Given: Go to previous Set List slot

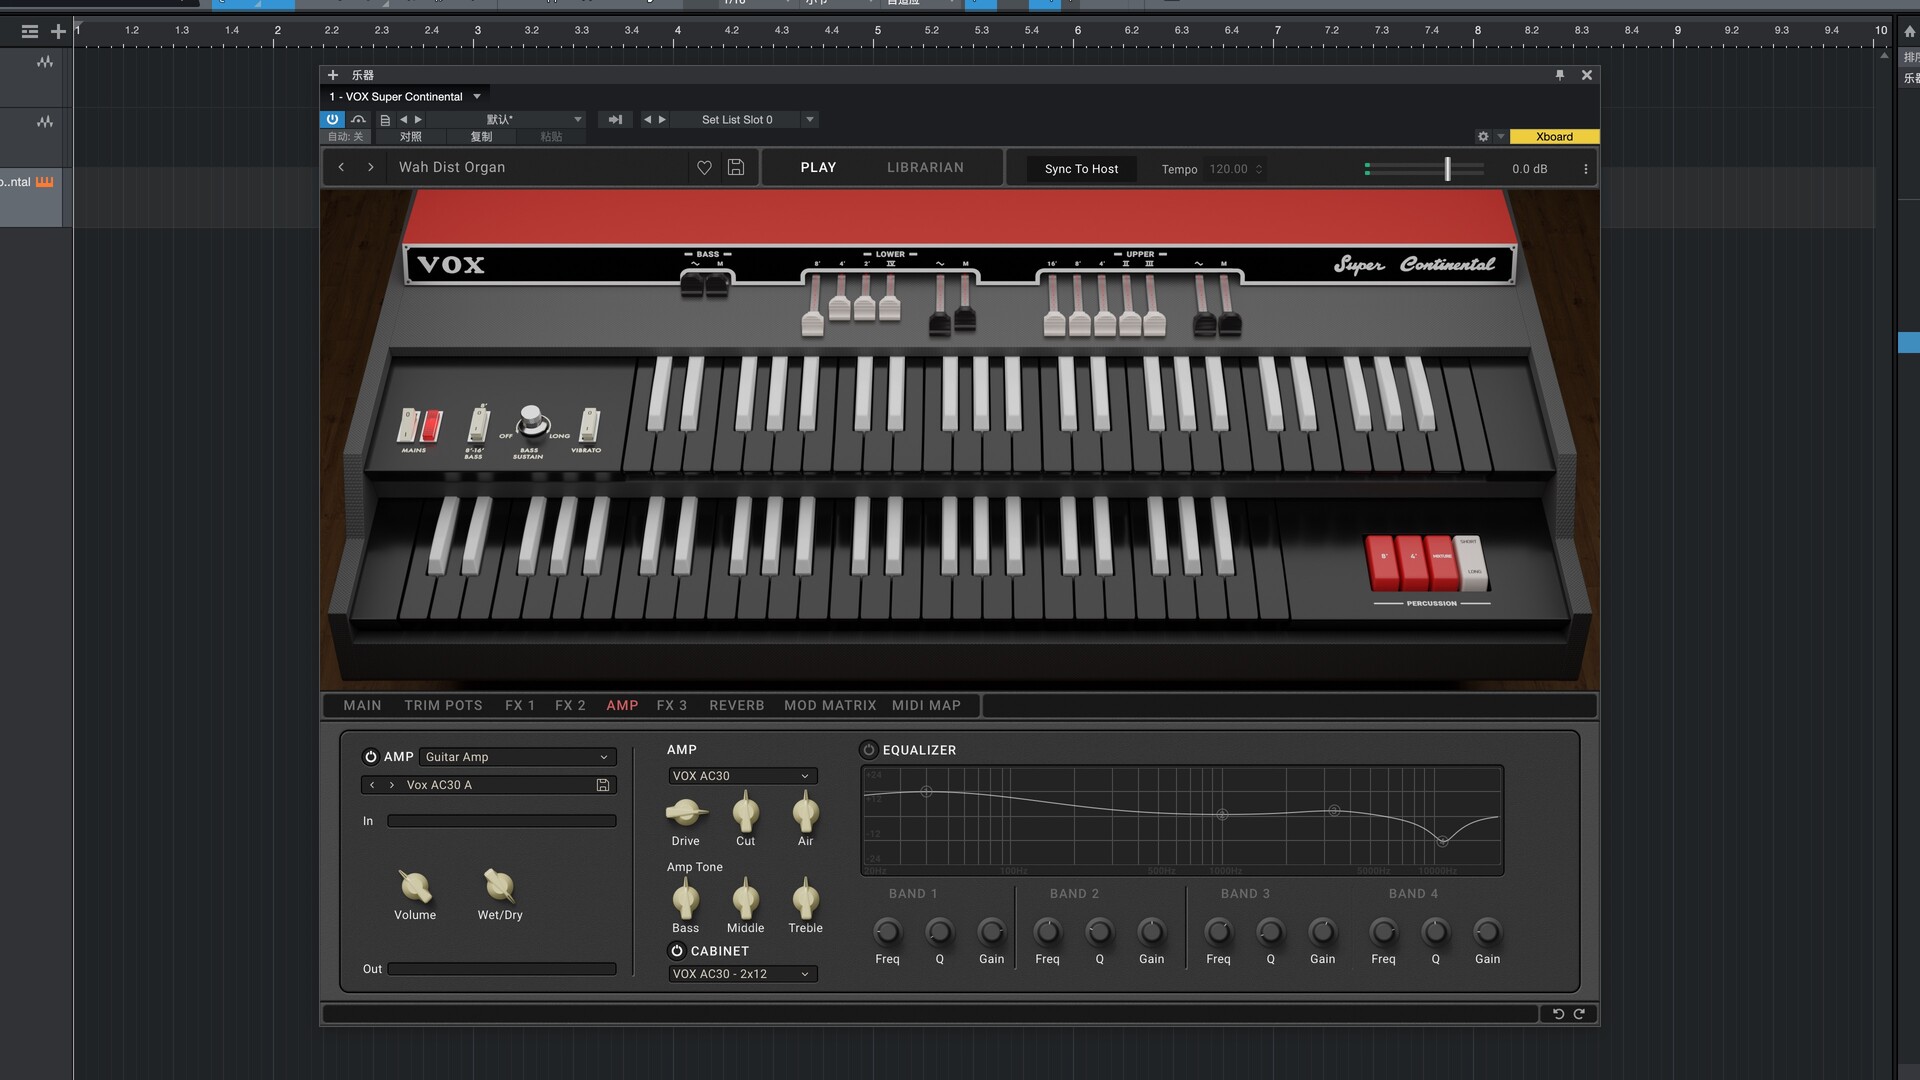Looking at the screenshot, I should 647,119.
